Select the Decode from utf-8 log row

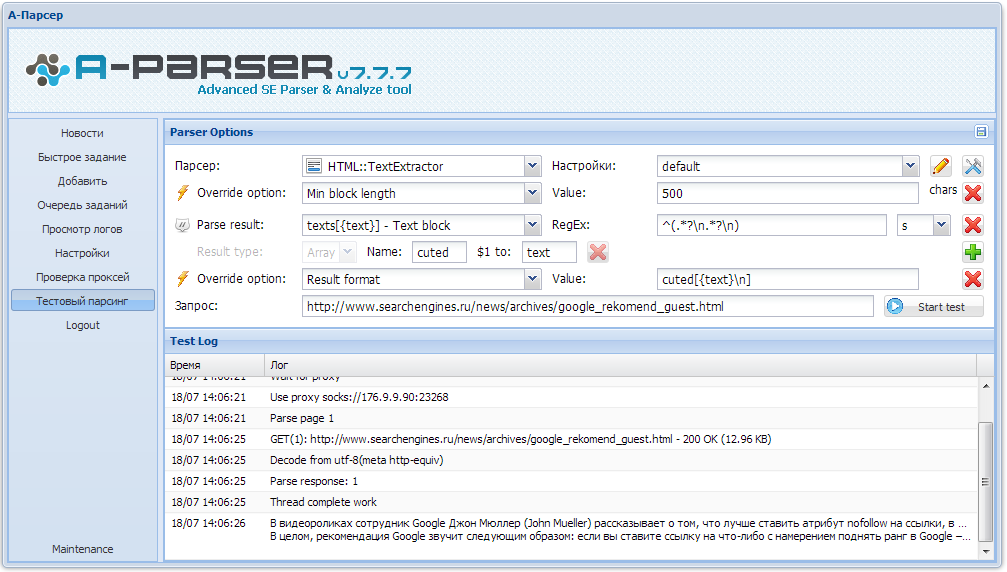point(572,460)
